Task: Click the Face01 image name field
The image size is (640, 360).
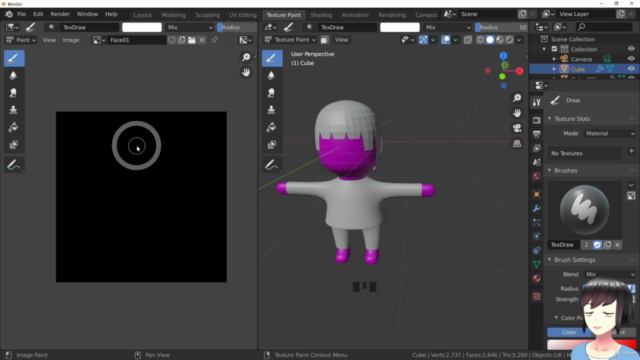Action: coord(136,40)
